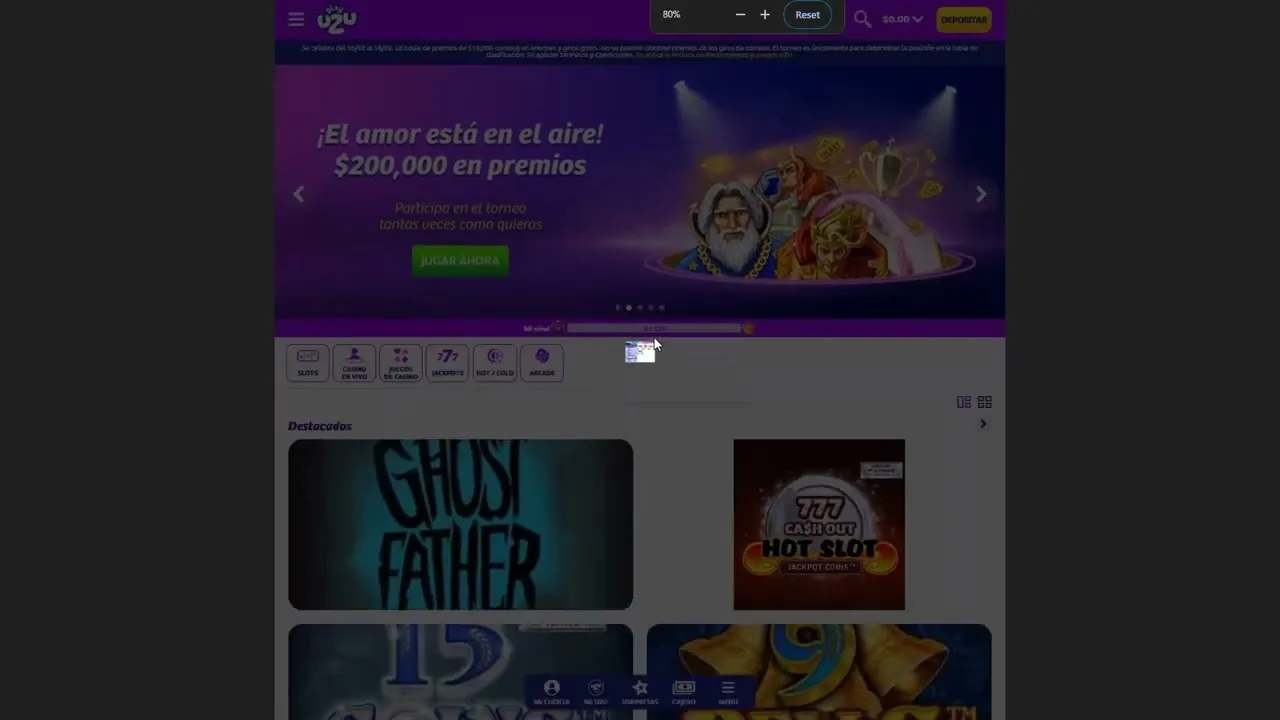The image size is (1280, 720).
Task: Open the search magnifier icon
Action: (862, 19)
